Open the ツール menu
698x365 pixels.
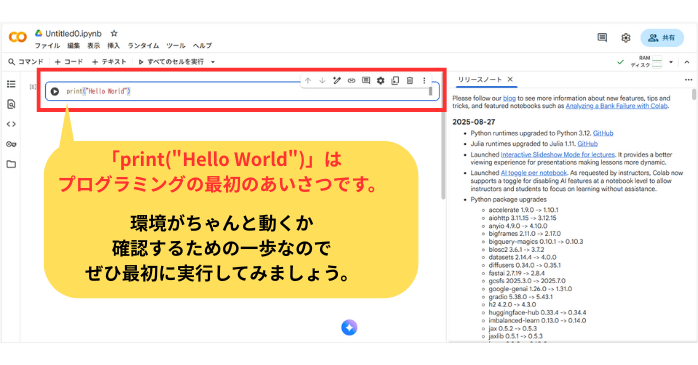point(176,46)
